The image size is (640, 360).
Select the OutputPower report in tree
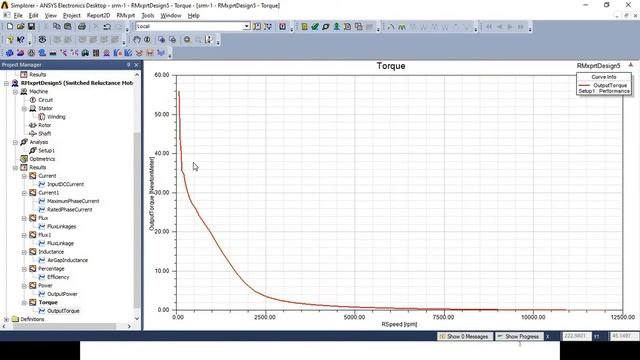click(62, 294)
